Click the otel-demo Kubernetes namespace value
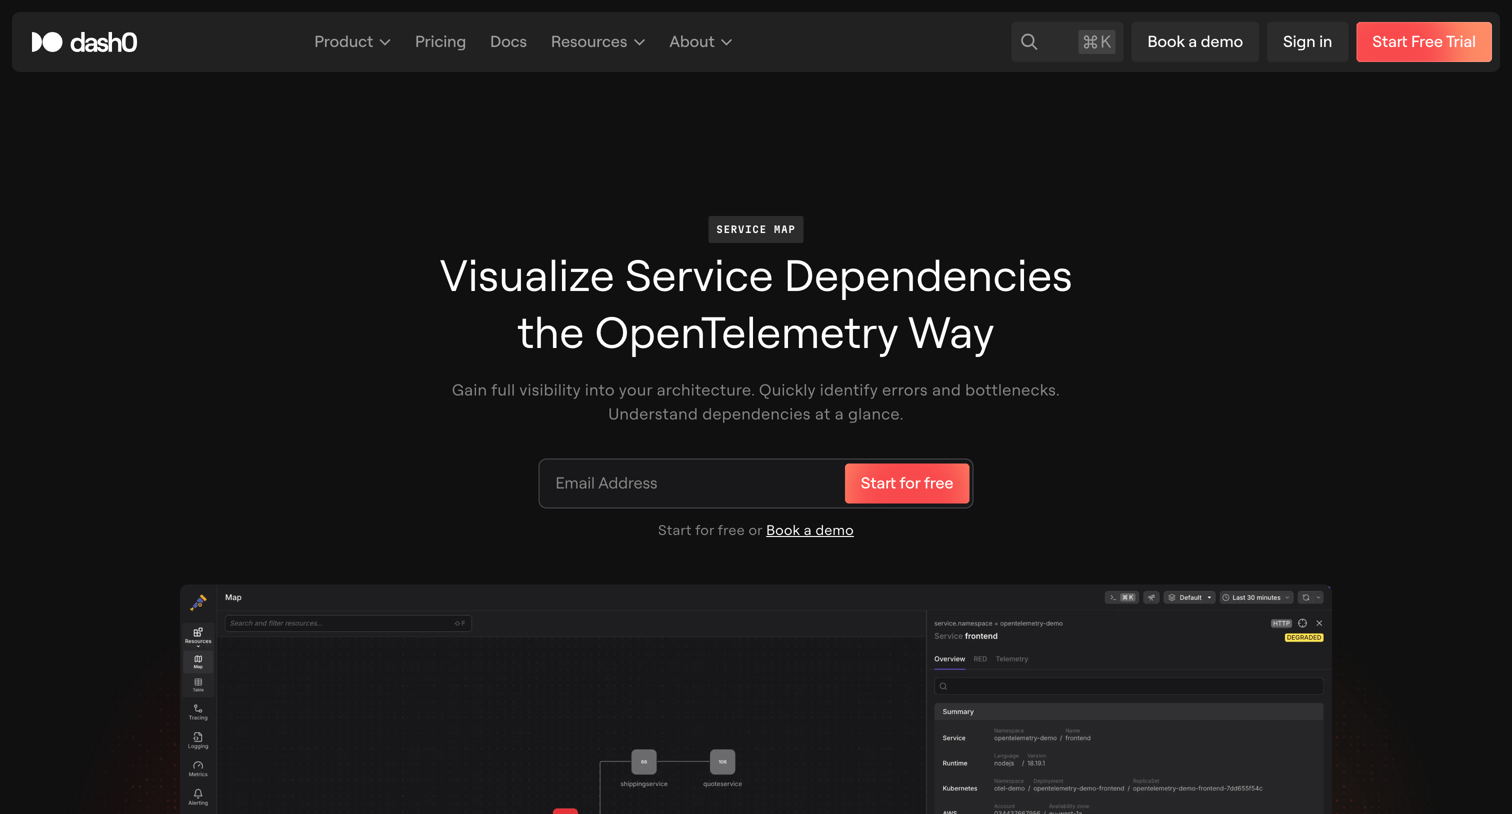This screenshot has height=814, width=1512. (1009, 788)
